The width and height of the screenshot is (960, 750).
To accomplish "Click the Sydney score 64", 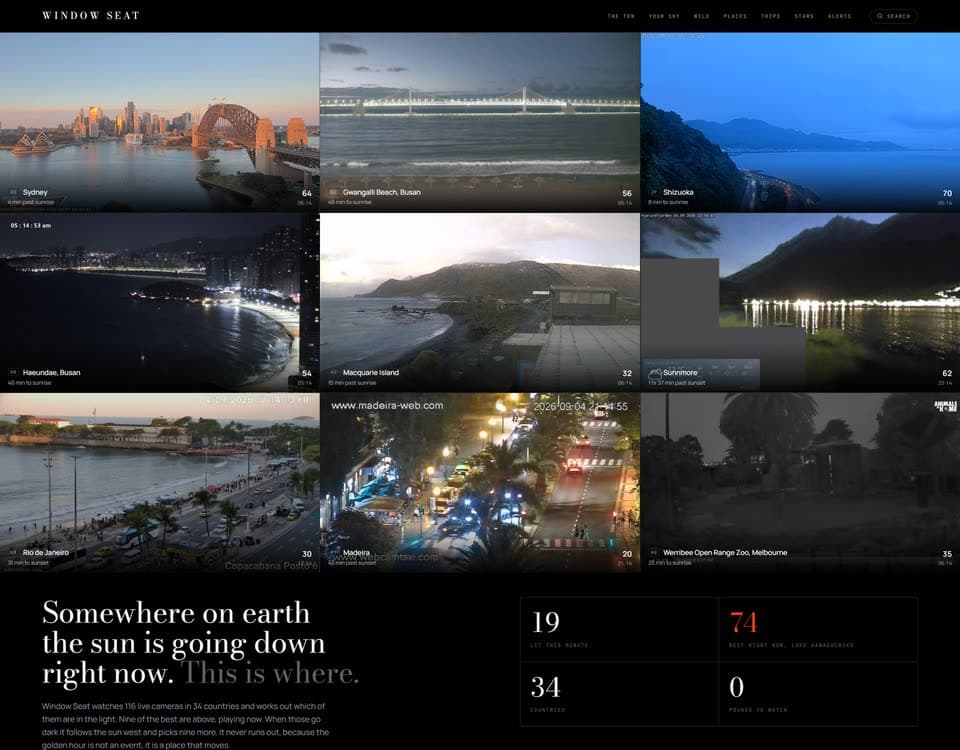I will (307, 193).
